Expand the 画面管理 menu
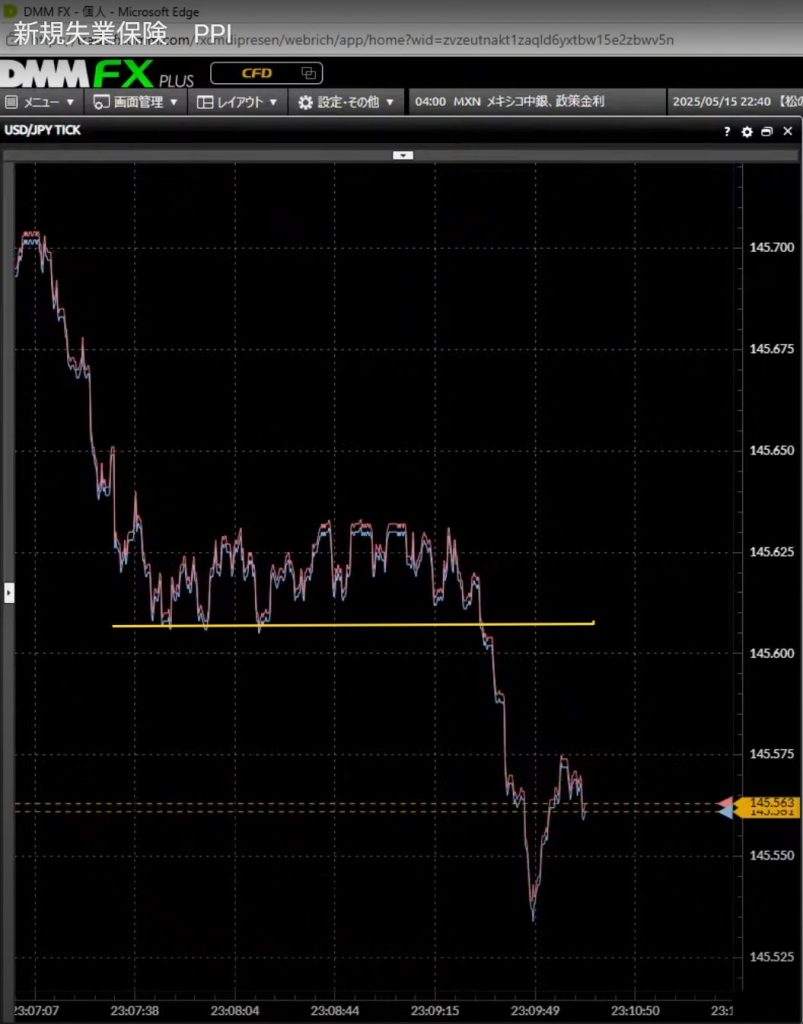 coord(136,102)
